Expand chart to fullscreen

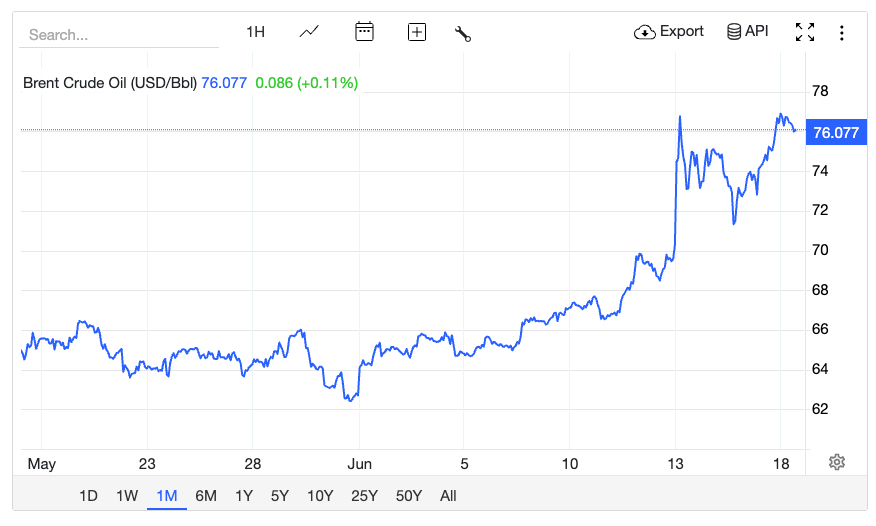[x=804, y=32]
